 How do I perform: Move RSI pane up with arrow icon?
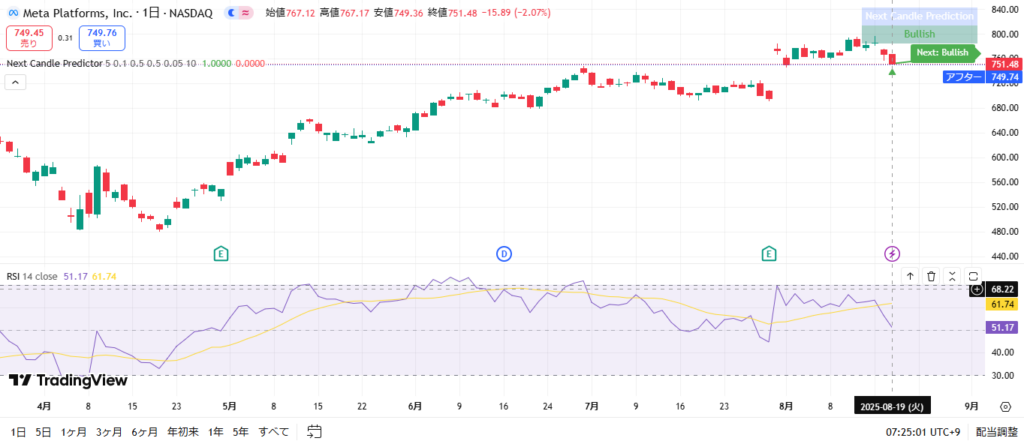910,276
